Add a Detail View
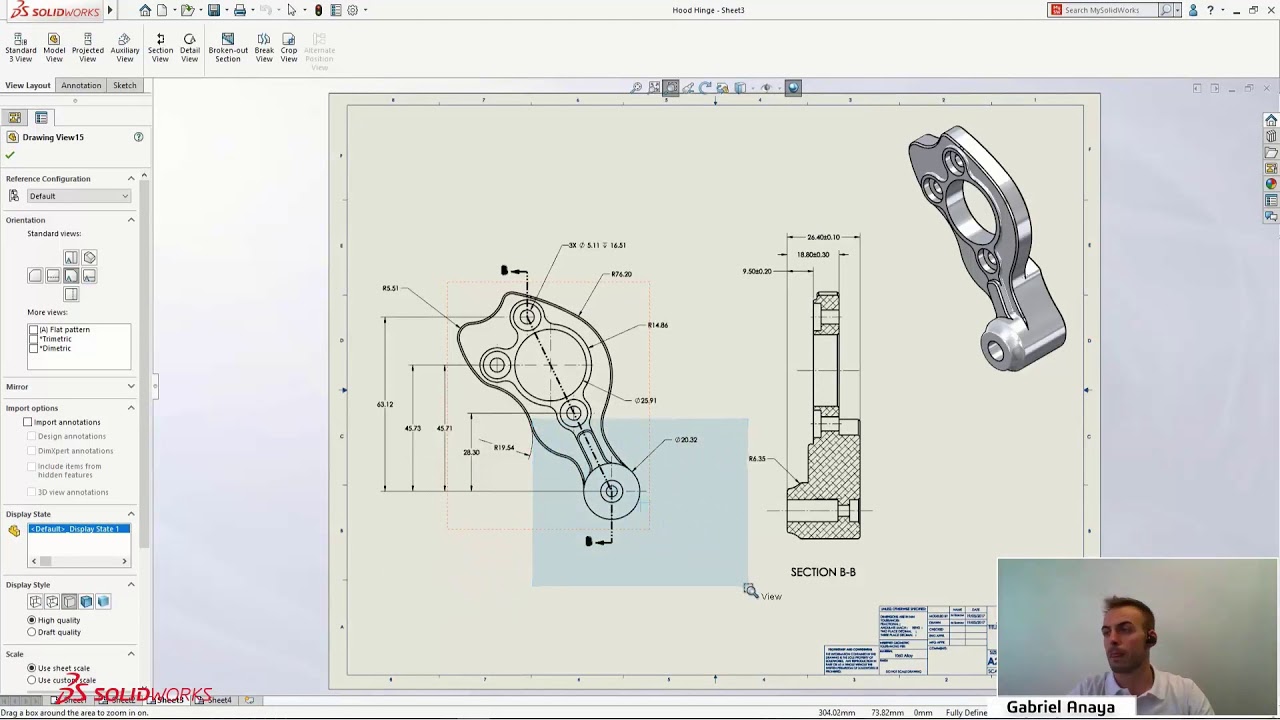 (189, 48)
